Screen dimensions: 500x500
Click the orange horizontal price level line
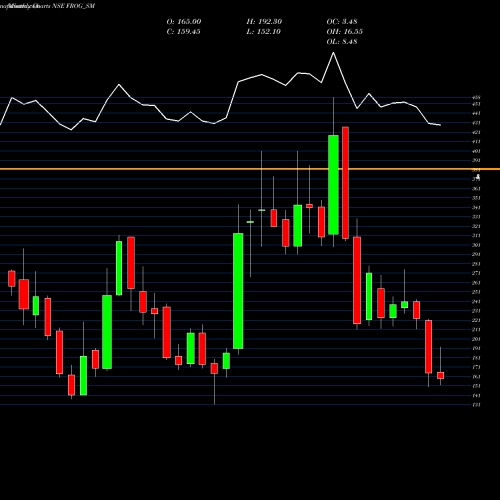250,169
